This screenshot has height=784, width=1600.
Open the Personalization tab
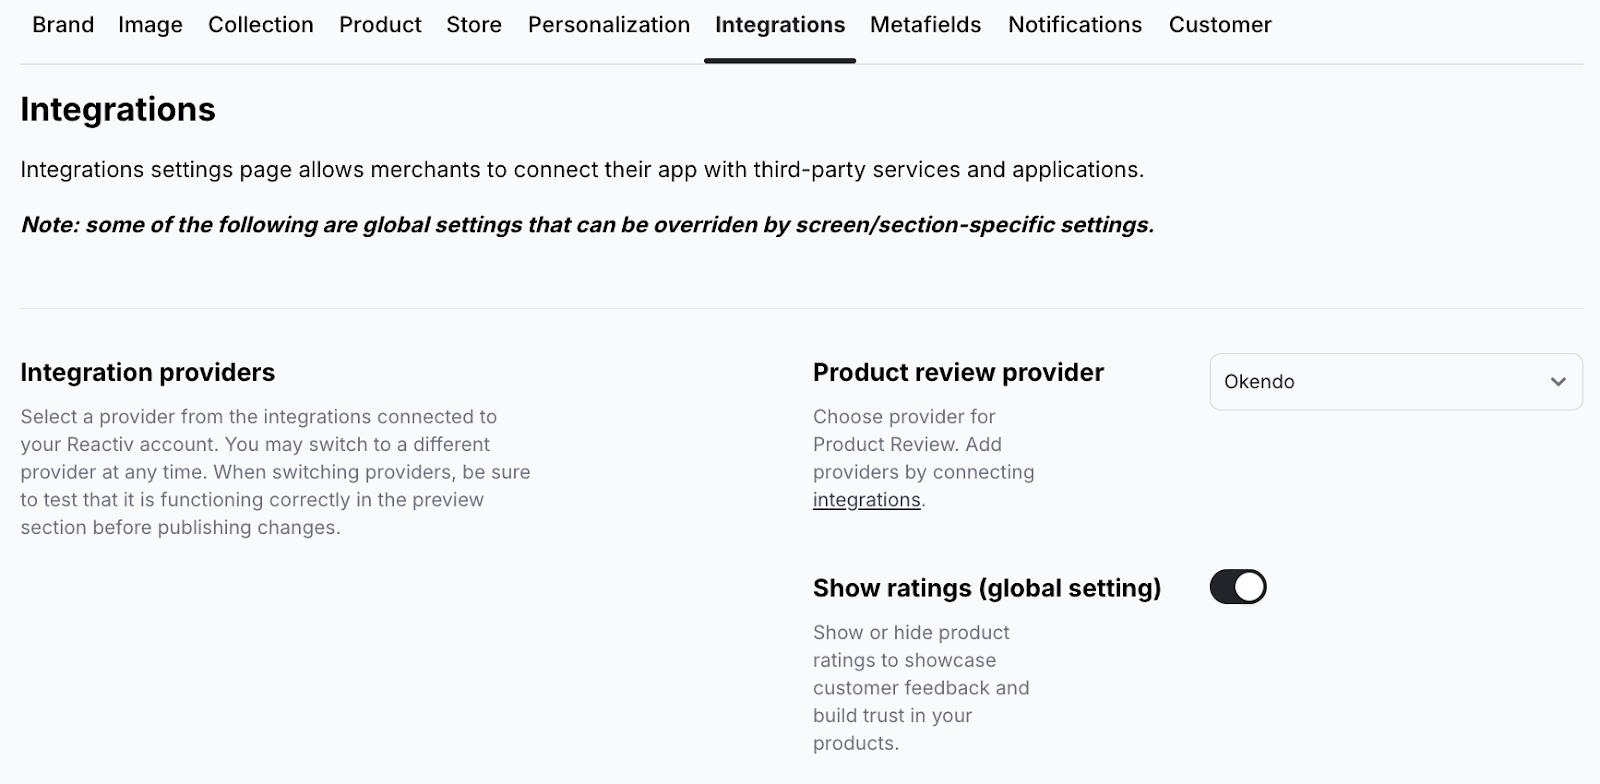tap(608, 25)
